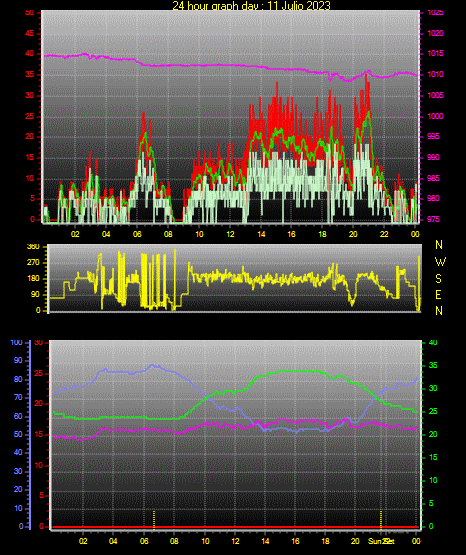Click the 990 pressure axis label
The image size is (466, 555).
coord(433,157)
